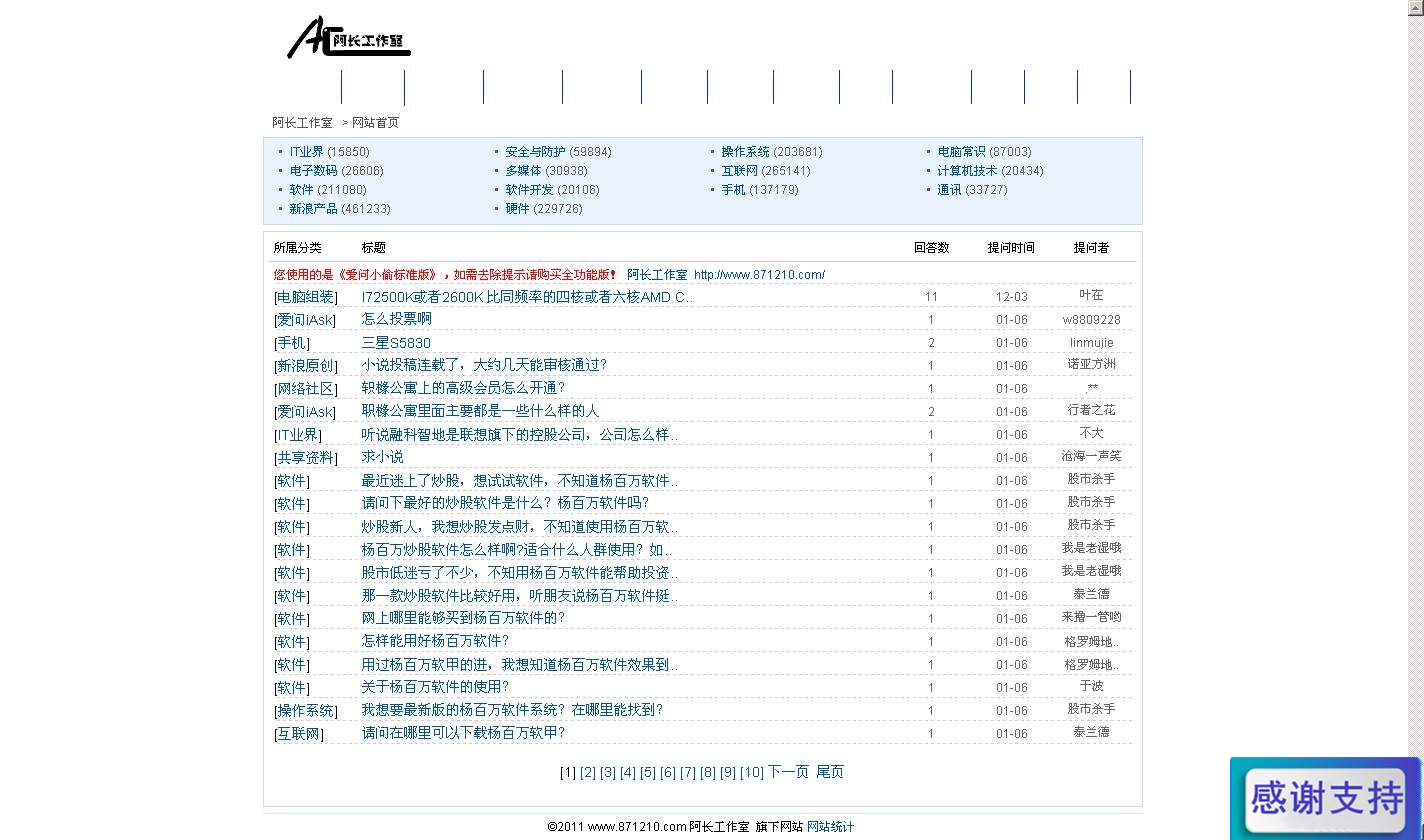Go to 下一页 next page

pos(788,772)
